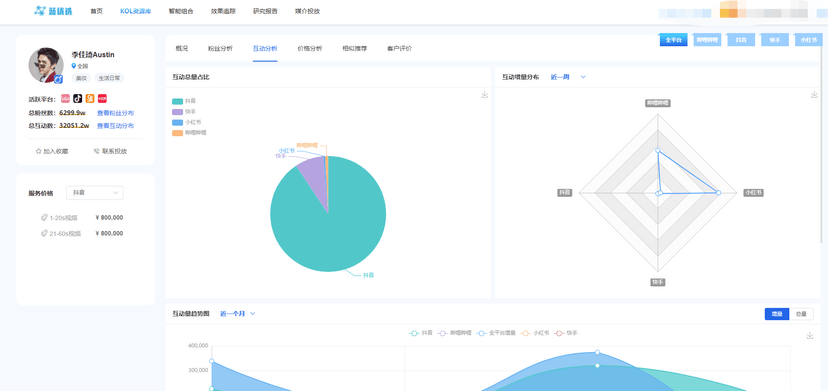Image resolution: width=828 pixels, height=391 pixels.
Task: Toggle the 抖音 pie legend swatch
Action: [178, 101]
